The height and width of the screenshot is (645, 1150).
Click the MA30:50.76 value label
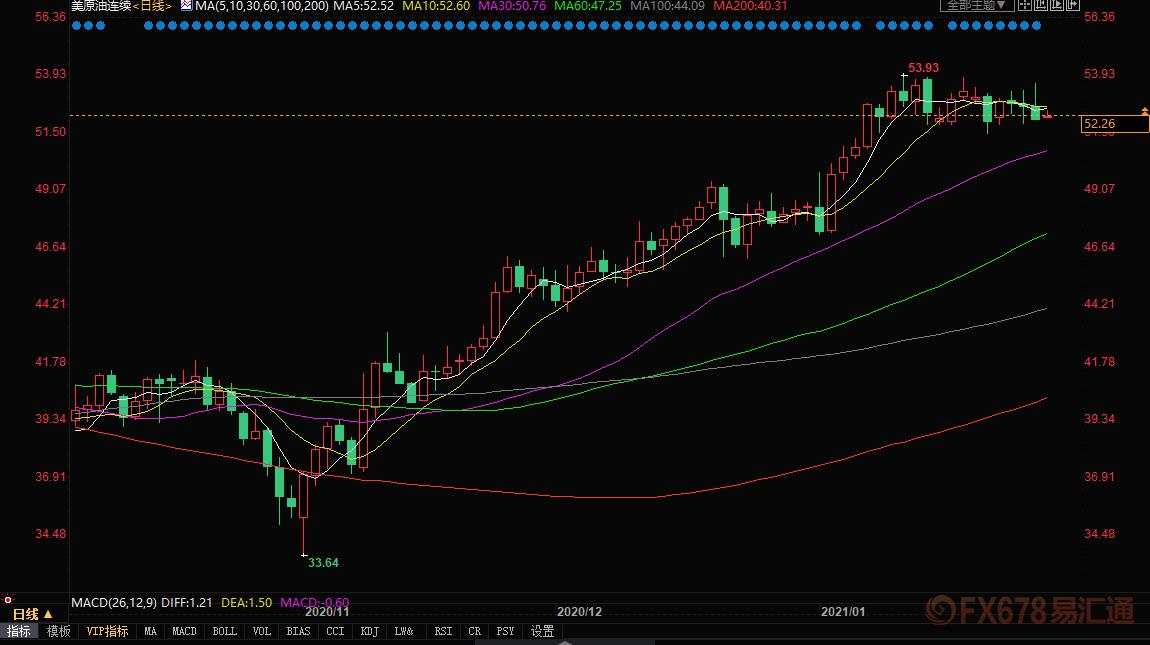pyautogui.click(x=512, y=6)
